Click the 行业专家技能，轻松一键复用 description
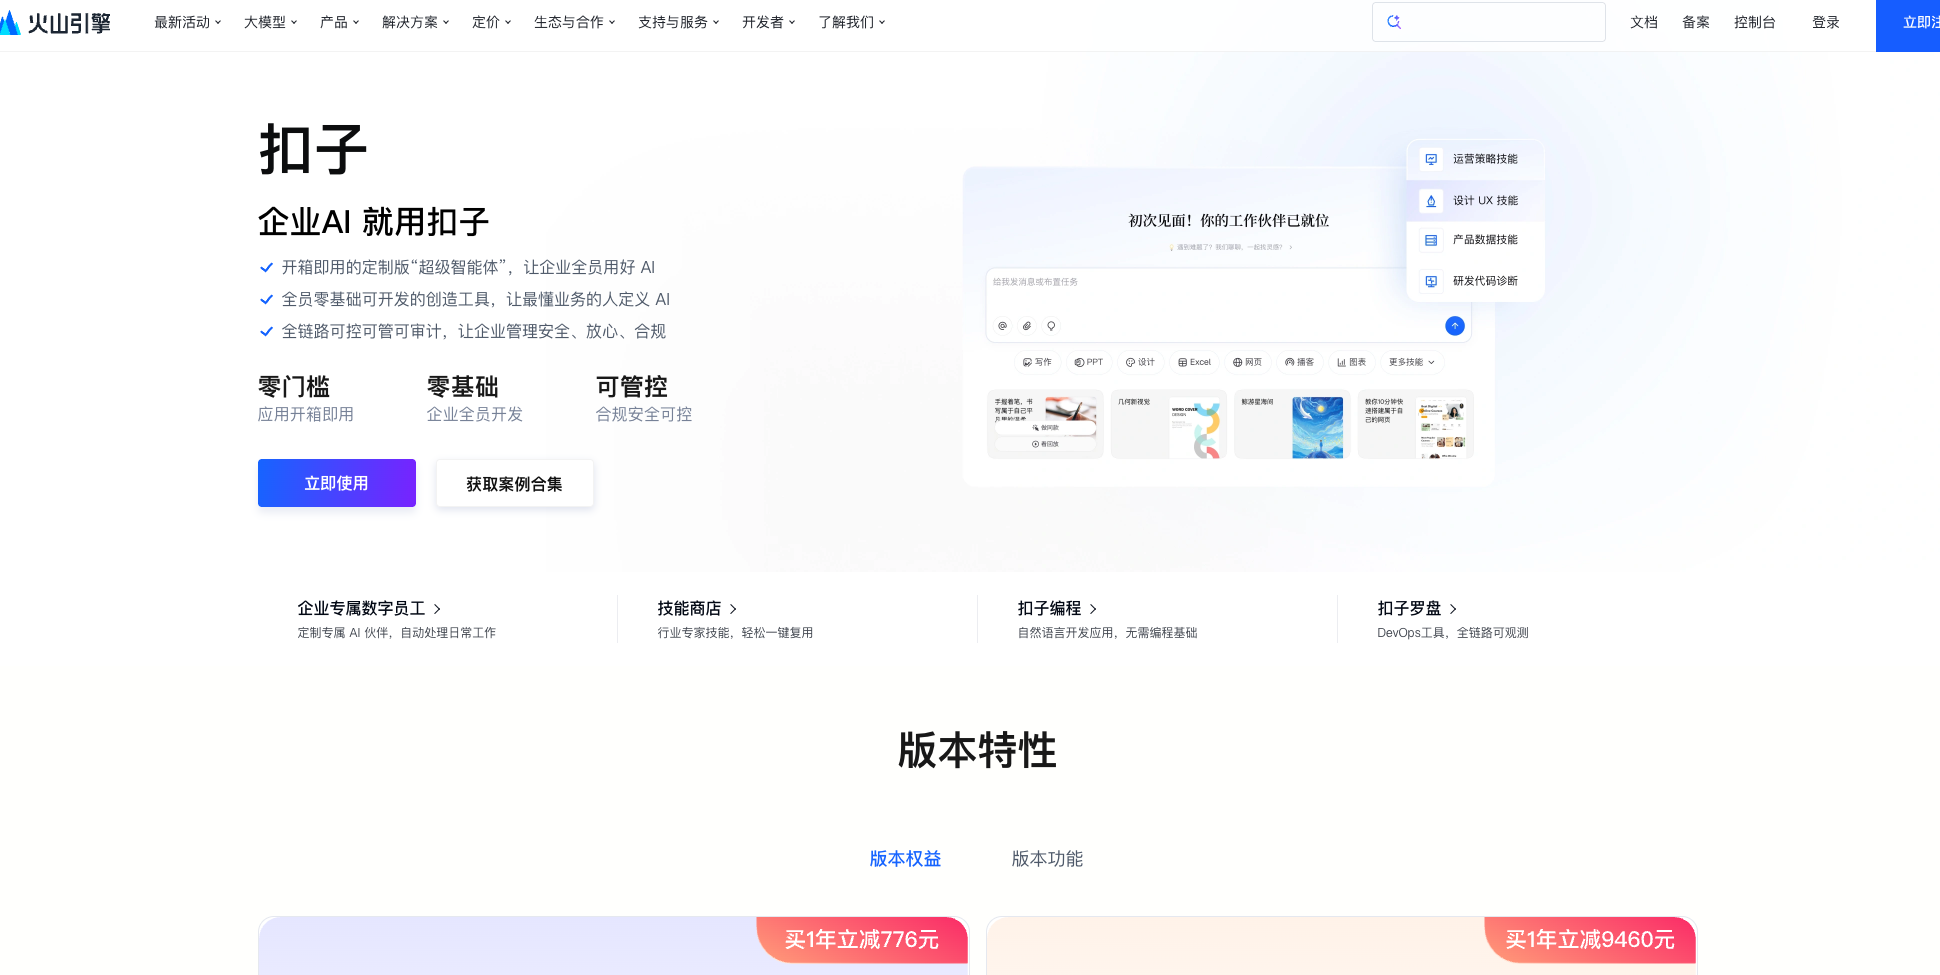 coord(735,633)
